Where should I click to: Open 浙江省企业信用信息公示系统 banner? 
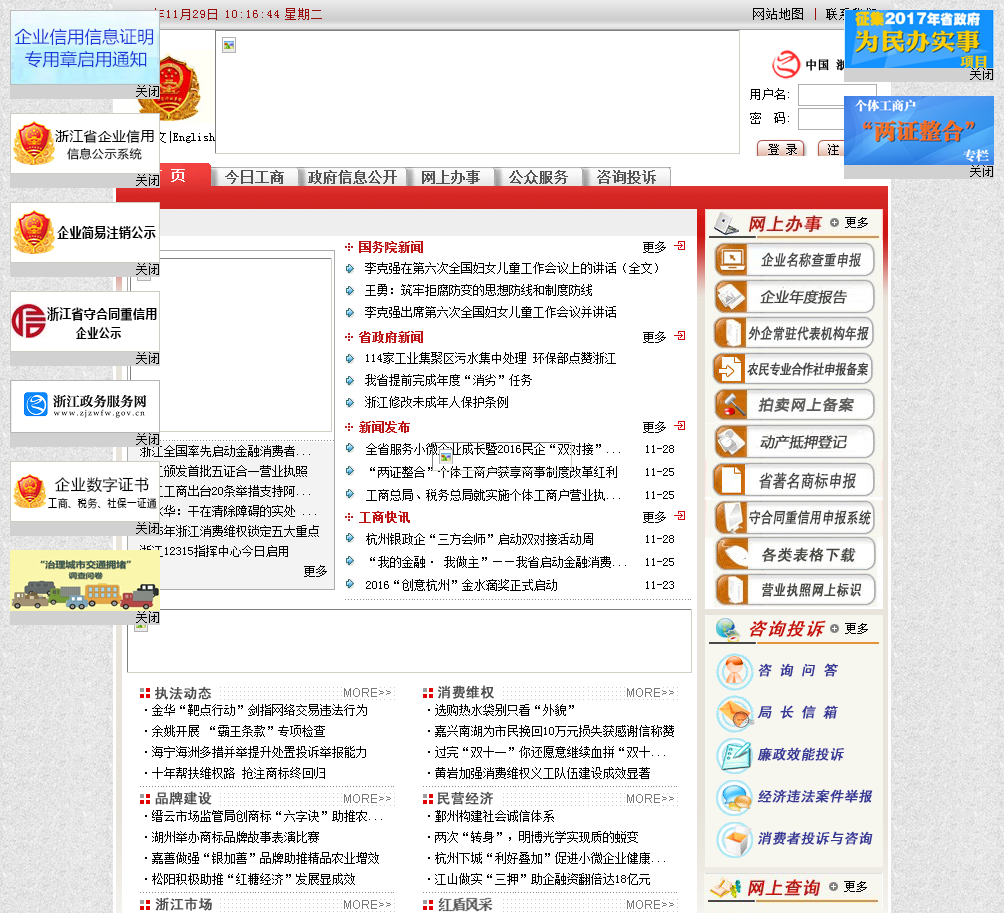click(x=85, y=143)
